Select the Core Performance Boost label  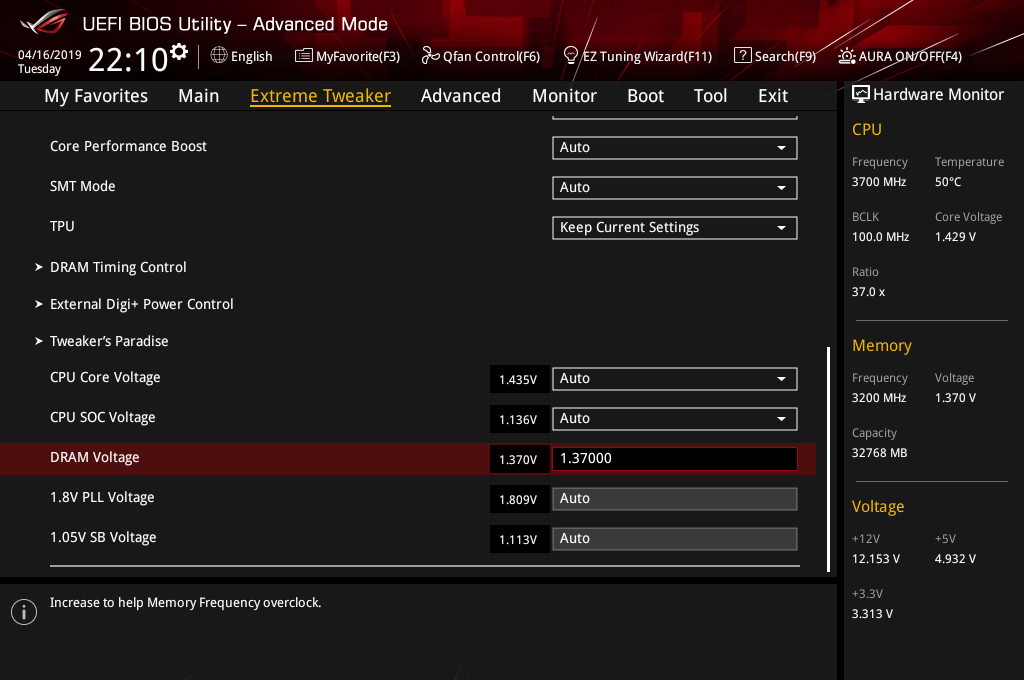click(x=128, y=146)
